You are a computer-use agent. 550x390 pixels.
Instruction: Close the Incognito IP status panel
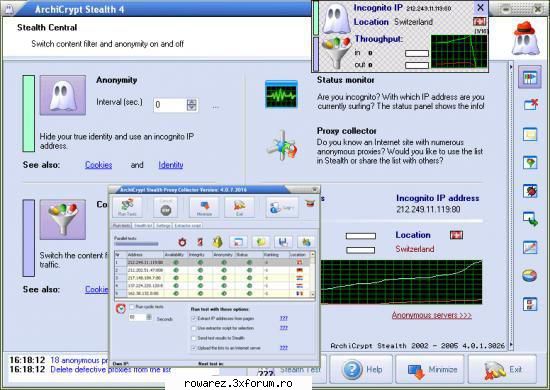481,7
